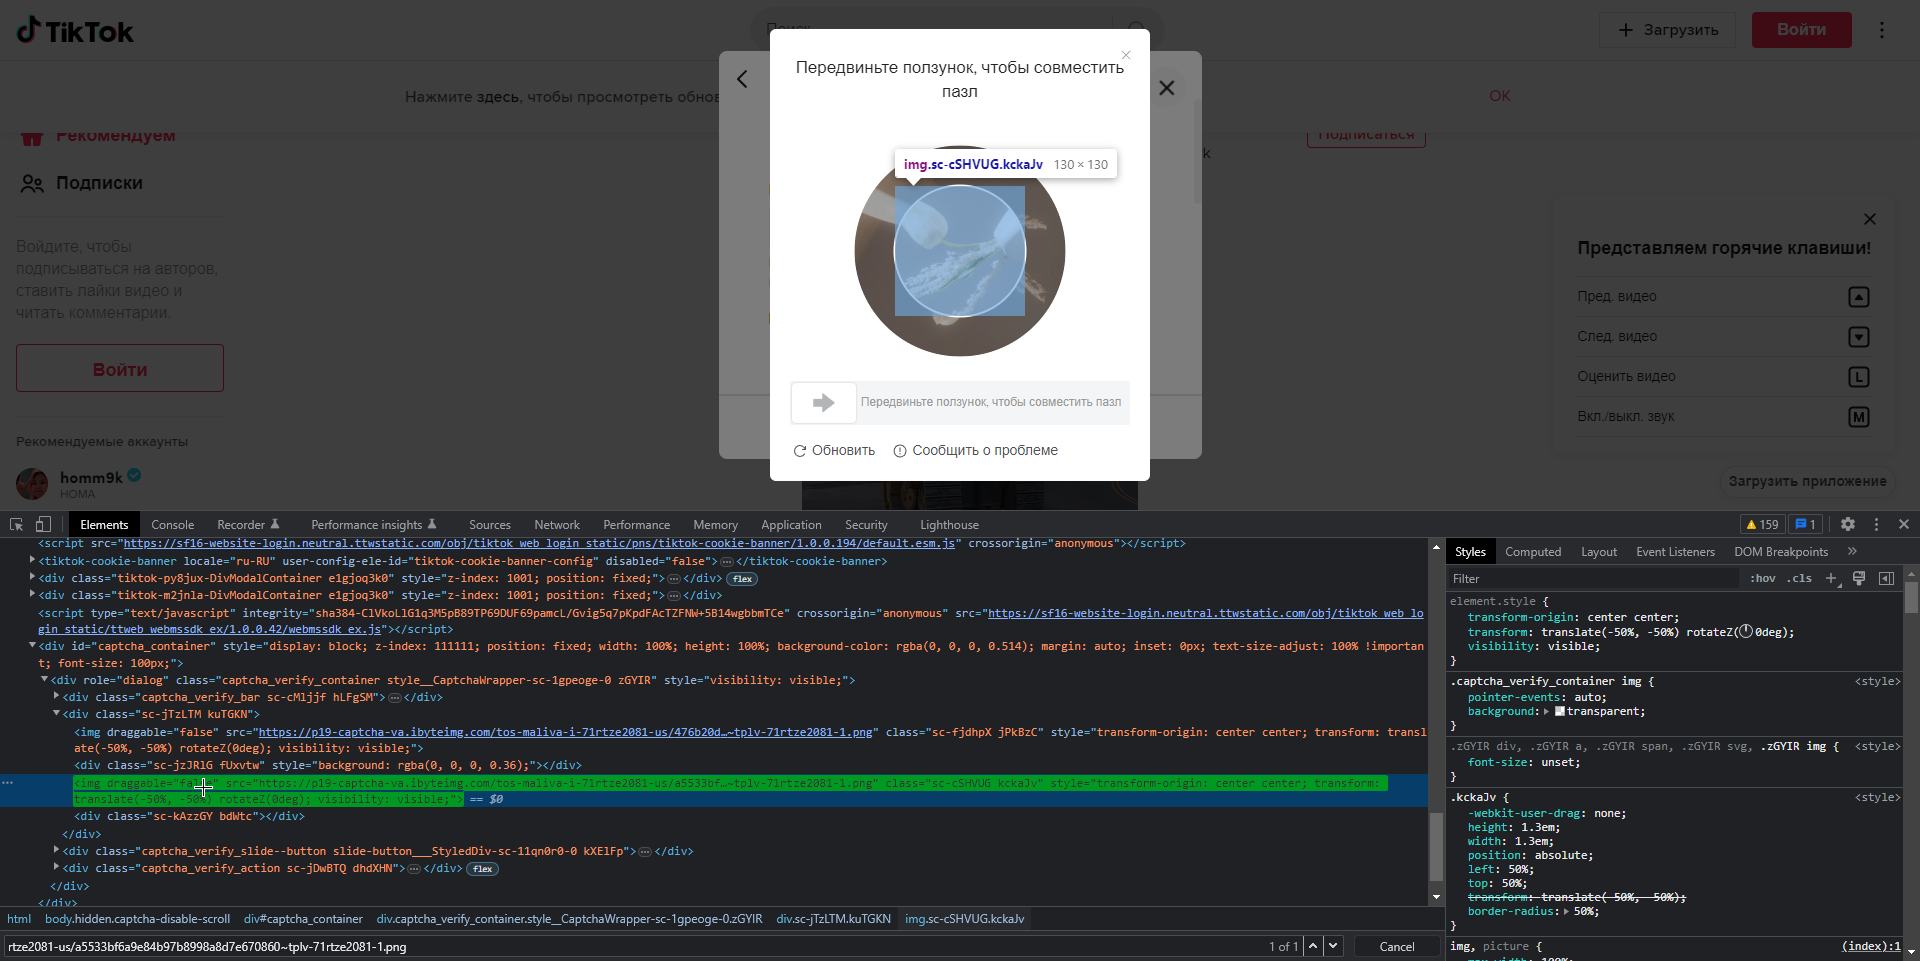Open the 159 warnings counter
Image resolution: width=1920 pixels, height=961 pixels.
(x=1762, y=524)
